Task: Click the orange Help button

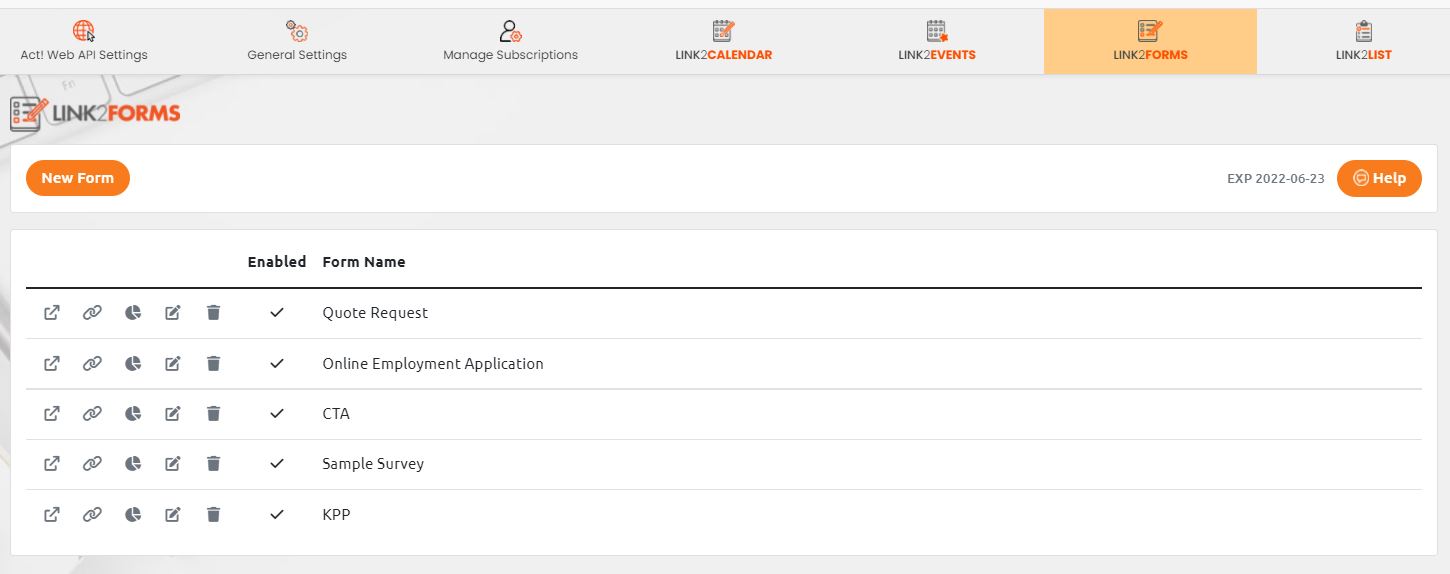Action: [x=1379, y=178]
